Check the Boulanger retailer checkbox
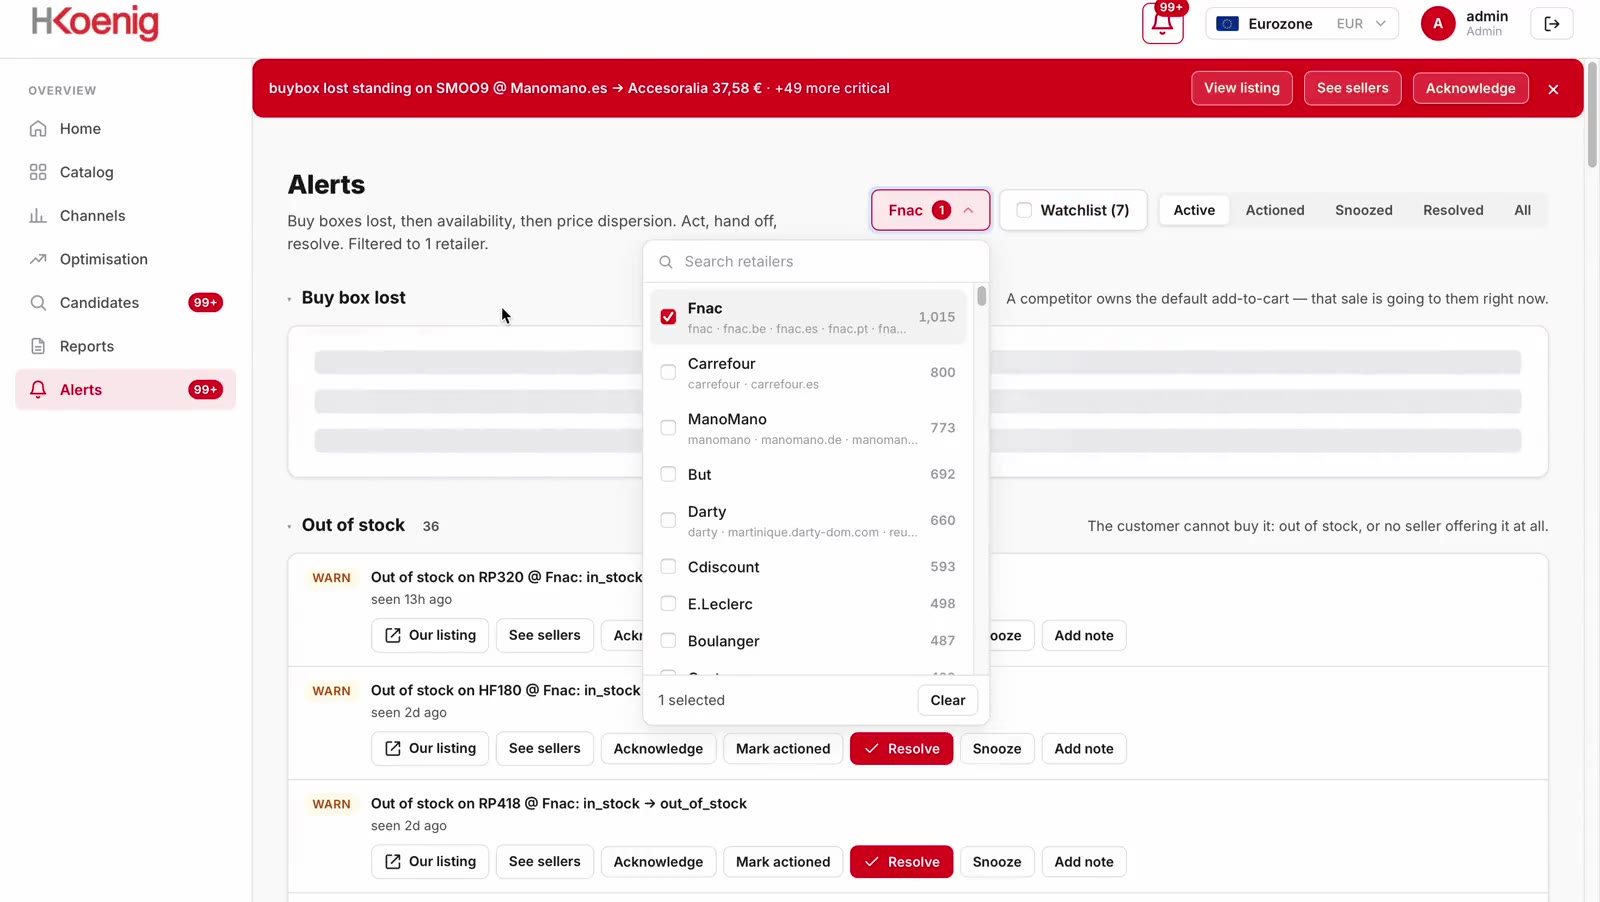Screen dimensions: 1600x902 668,641
